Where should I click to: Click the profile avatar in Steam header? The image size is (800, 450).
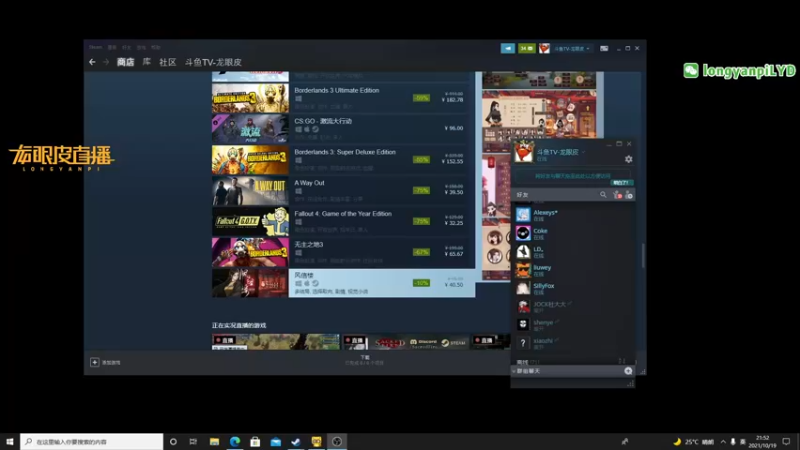pyautogui.click(x=544, y=48)
